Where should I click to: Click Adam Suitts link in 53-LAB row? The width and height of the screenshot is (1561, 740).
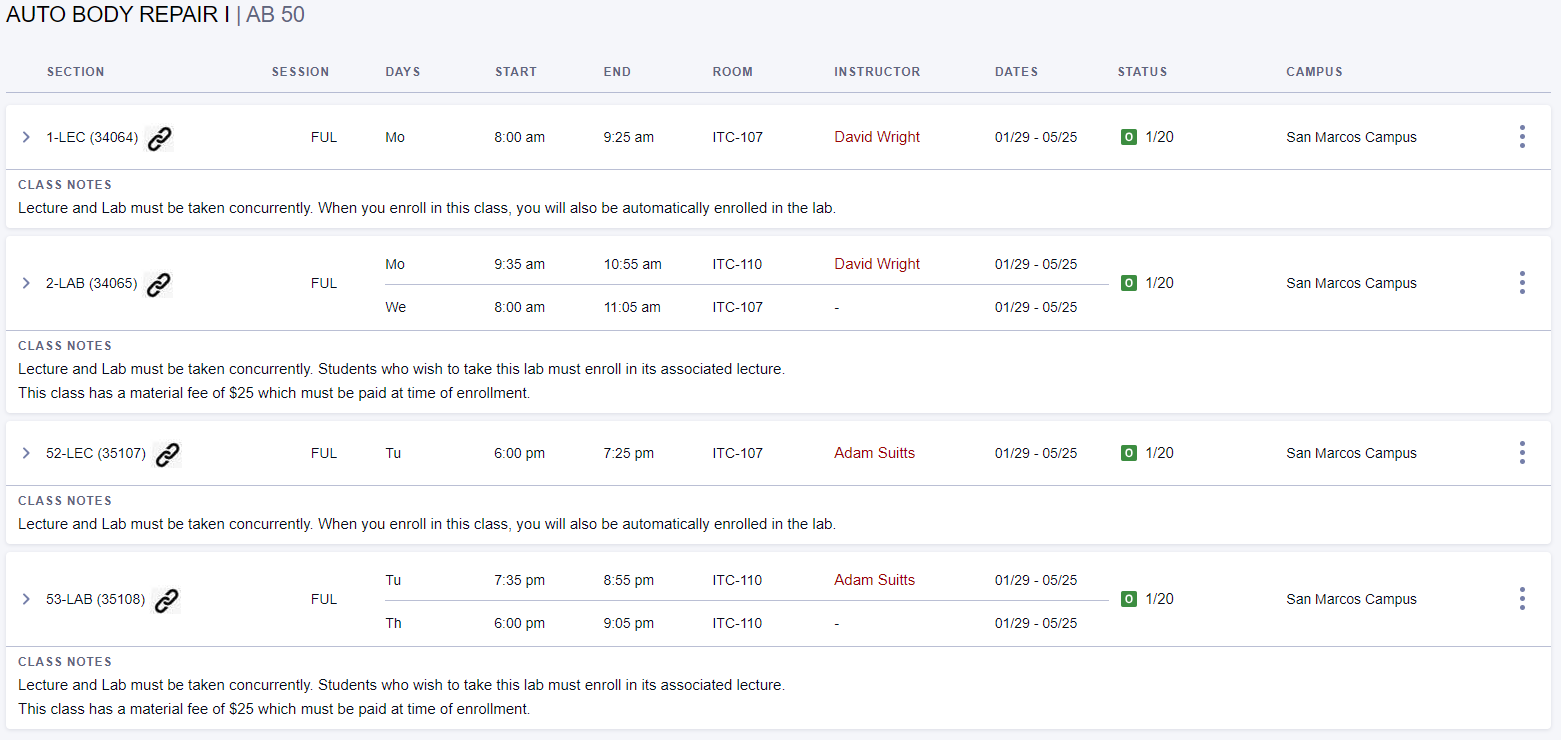[x=874, y=580]
